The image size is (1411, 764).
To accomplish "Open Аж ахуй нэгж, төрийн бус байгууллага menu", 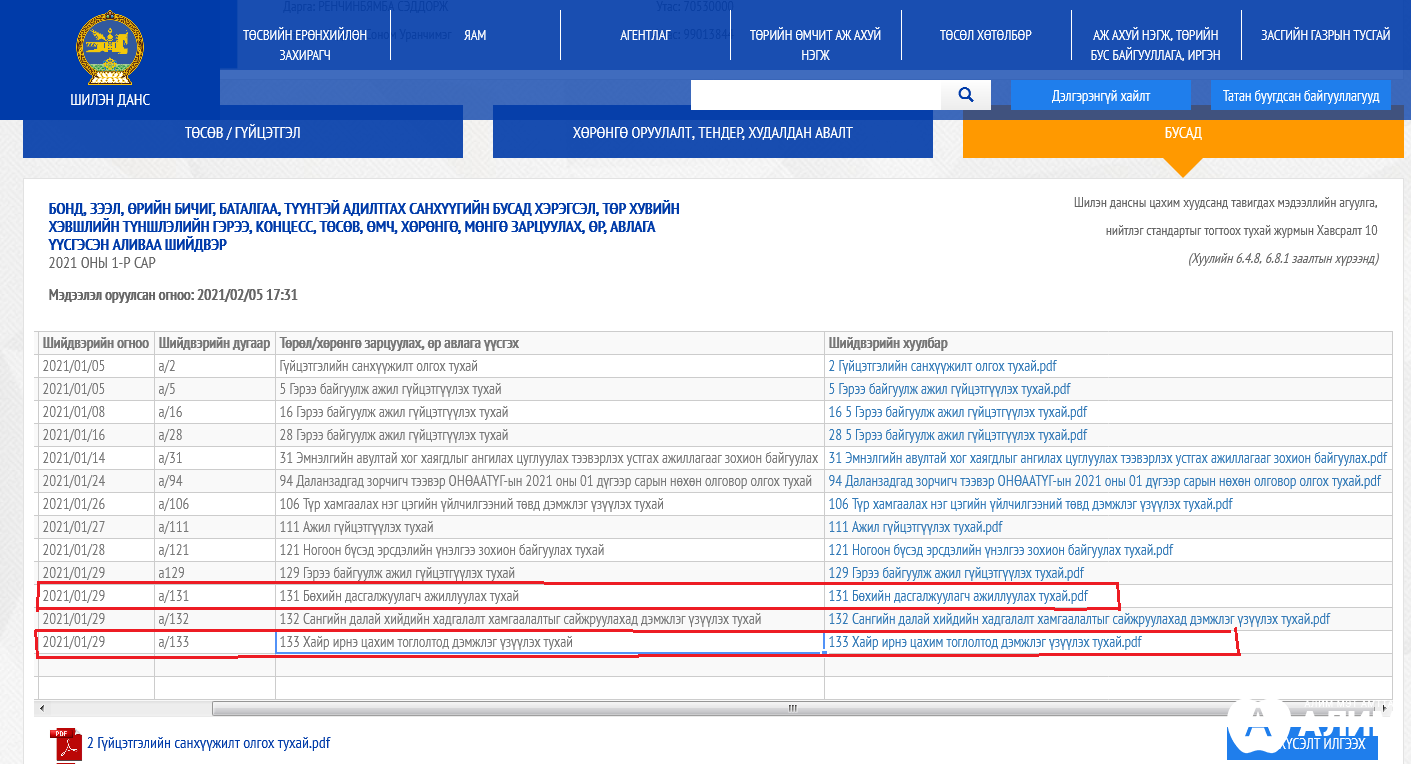I will 1155,45.
